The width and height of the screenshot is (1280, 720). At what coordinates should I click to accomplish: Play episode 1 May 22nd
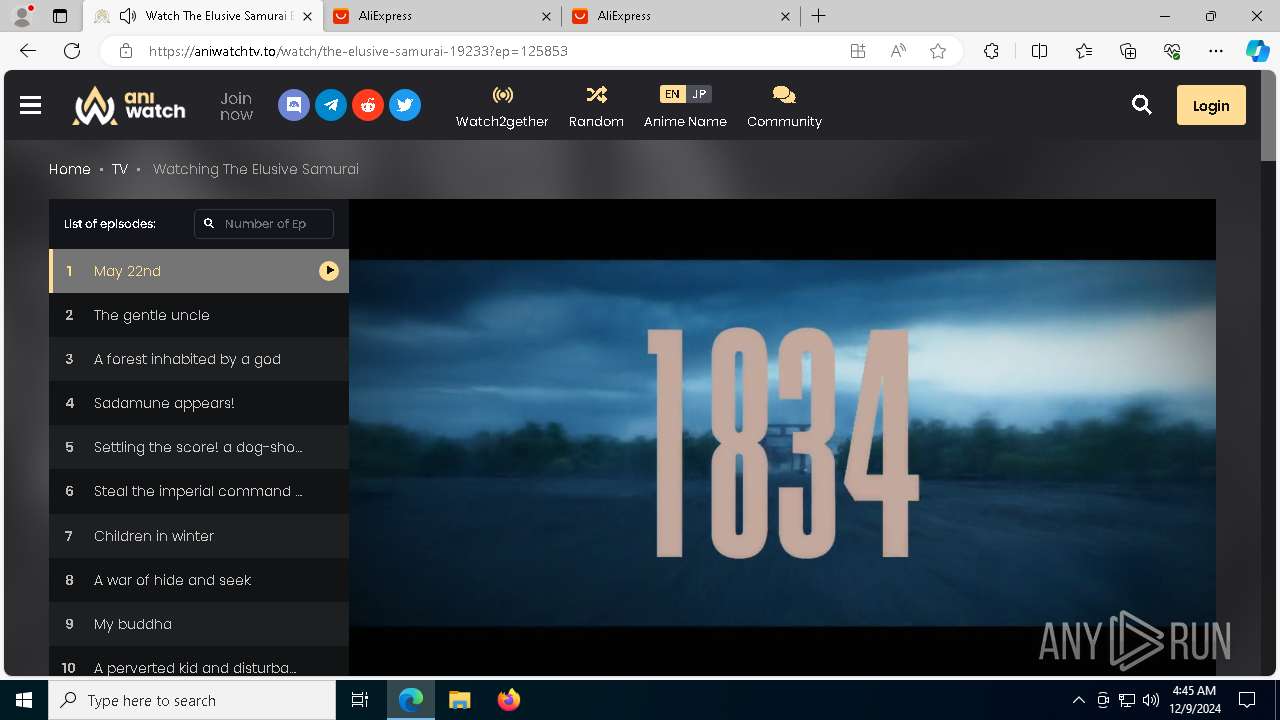[199, 271]
